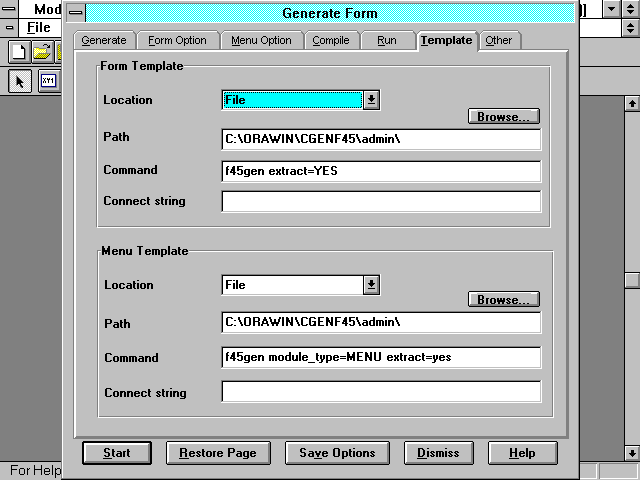The width and height of the screenshot is (640, 480).
Task: Click the Form Template Connect string field
Action: tap(381, 202)
